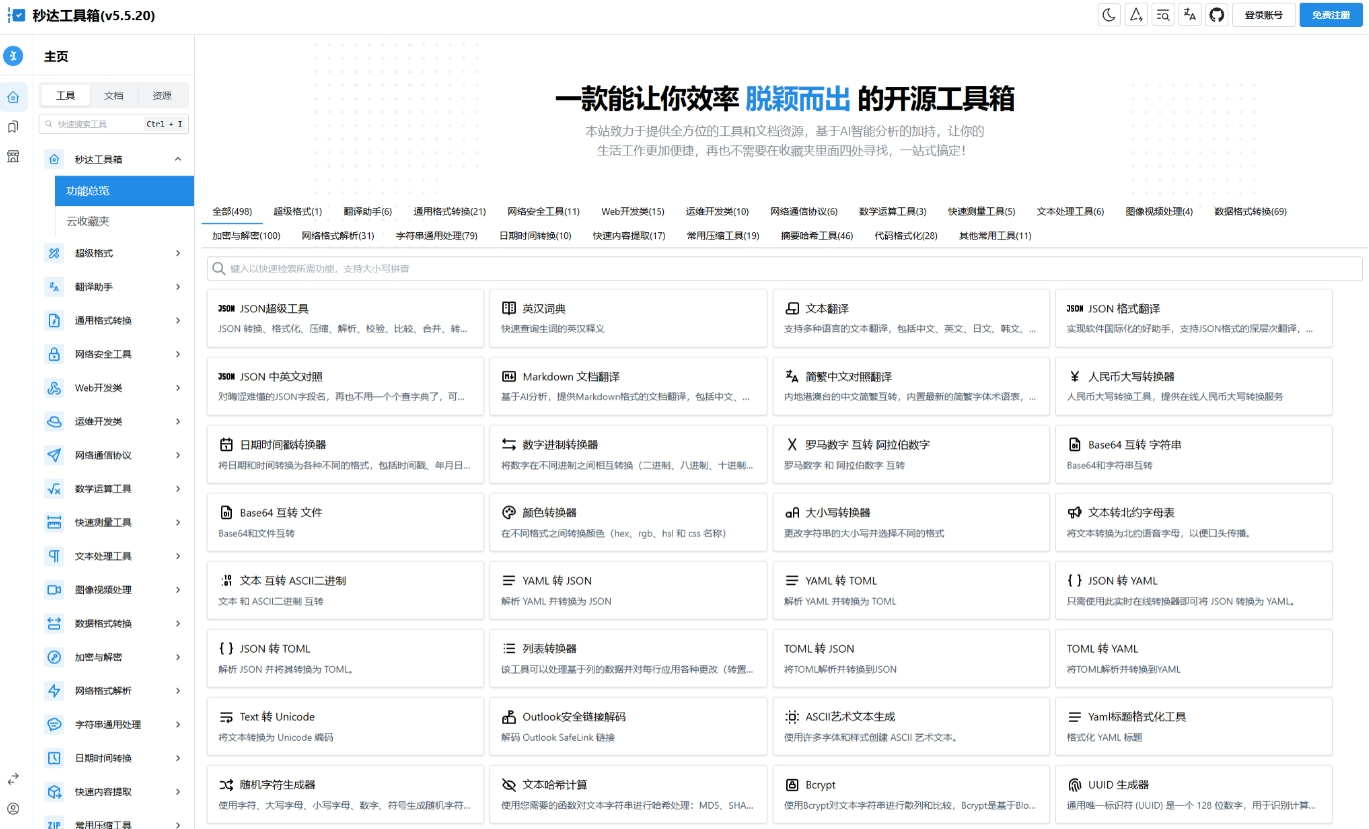Click the main tool search input field
The image size is (1369, 829).
pos(786,268)
